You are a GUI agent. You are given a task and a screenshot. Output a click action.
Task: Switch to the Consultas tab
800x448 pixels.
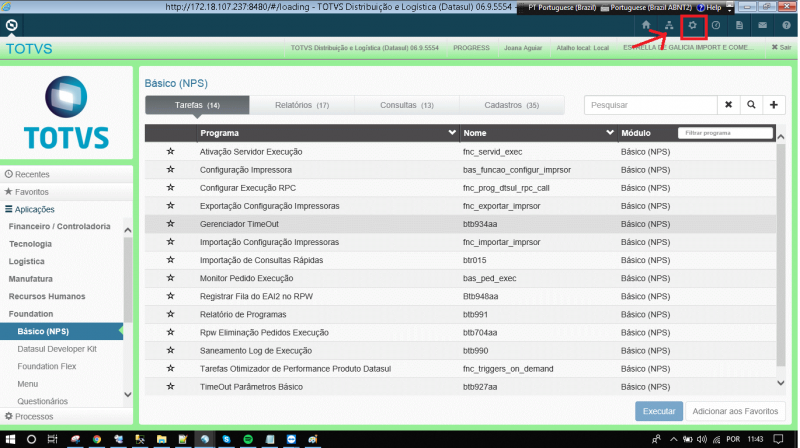[x=407, y=105]
